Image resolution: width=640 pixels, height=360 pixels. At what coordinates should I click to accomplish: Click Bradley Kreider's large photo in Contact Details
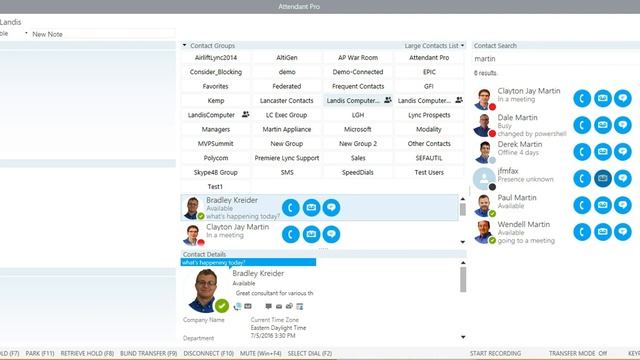pos(207,290)
